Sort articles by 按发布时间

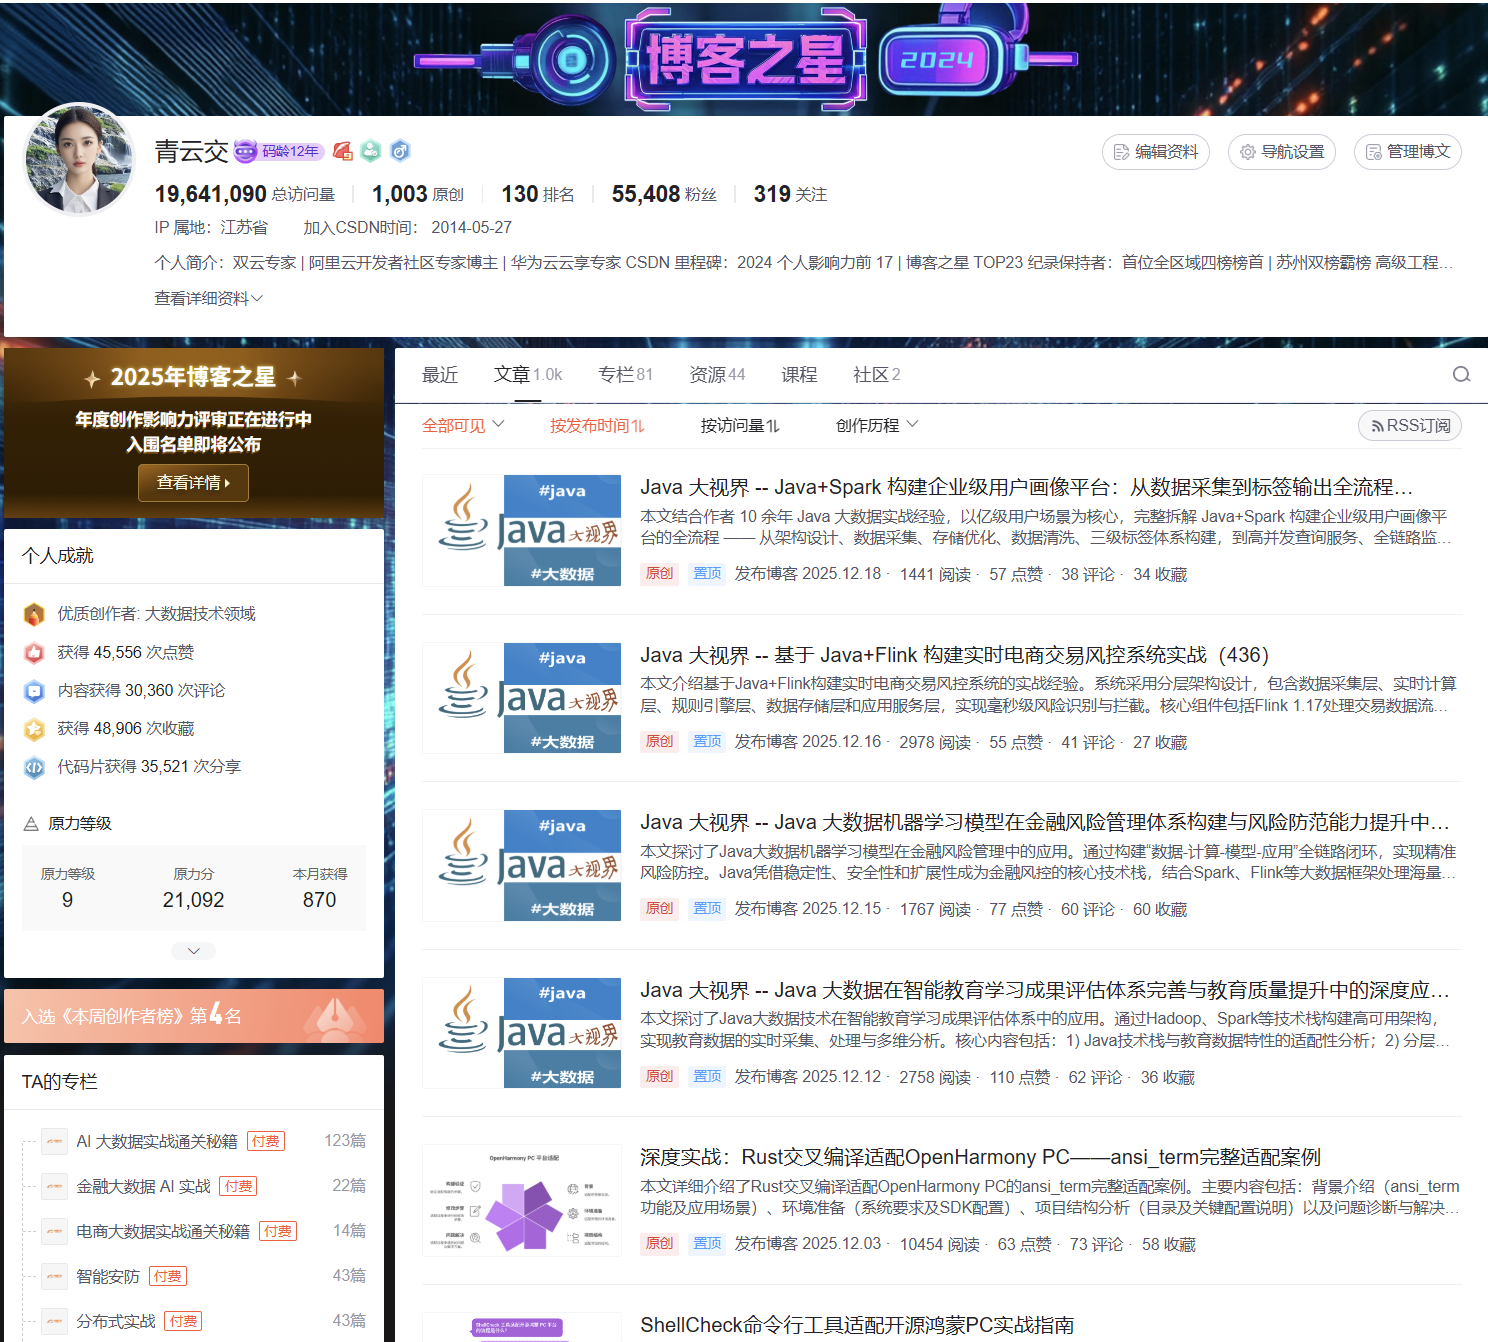[597, 425]
